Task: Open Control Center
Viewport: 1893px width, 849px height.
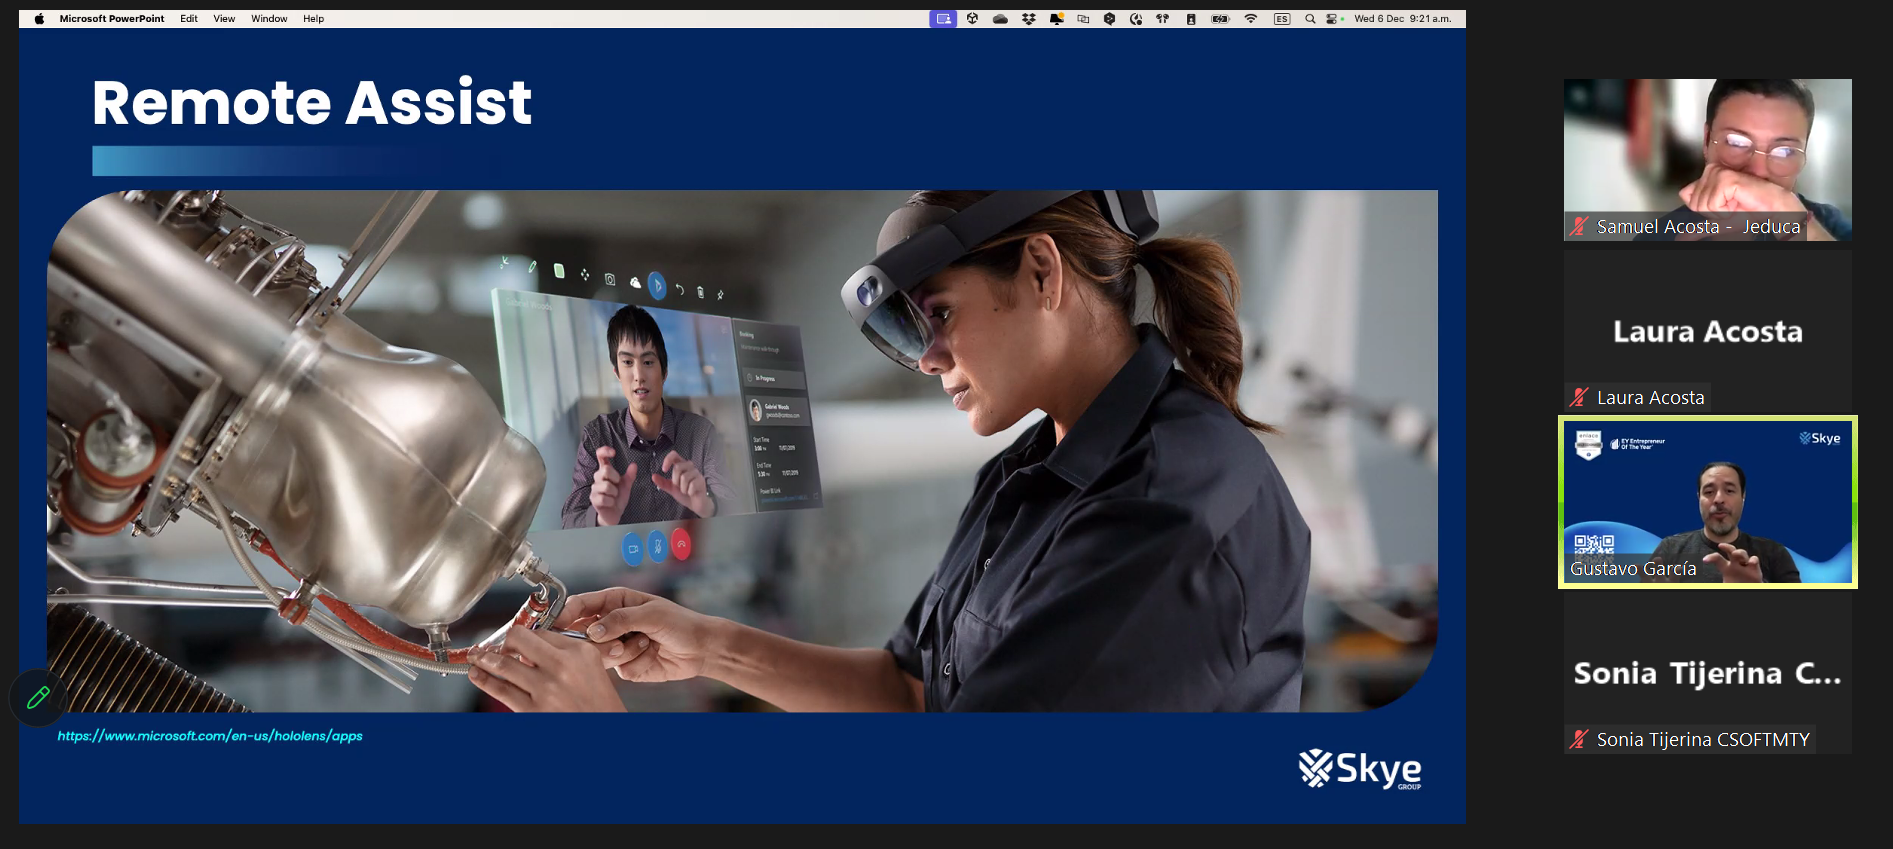Action: [1333, 19]
